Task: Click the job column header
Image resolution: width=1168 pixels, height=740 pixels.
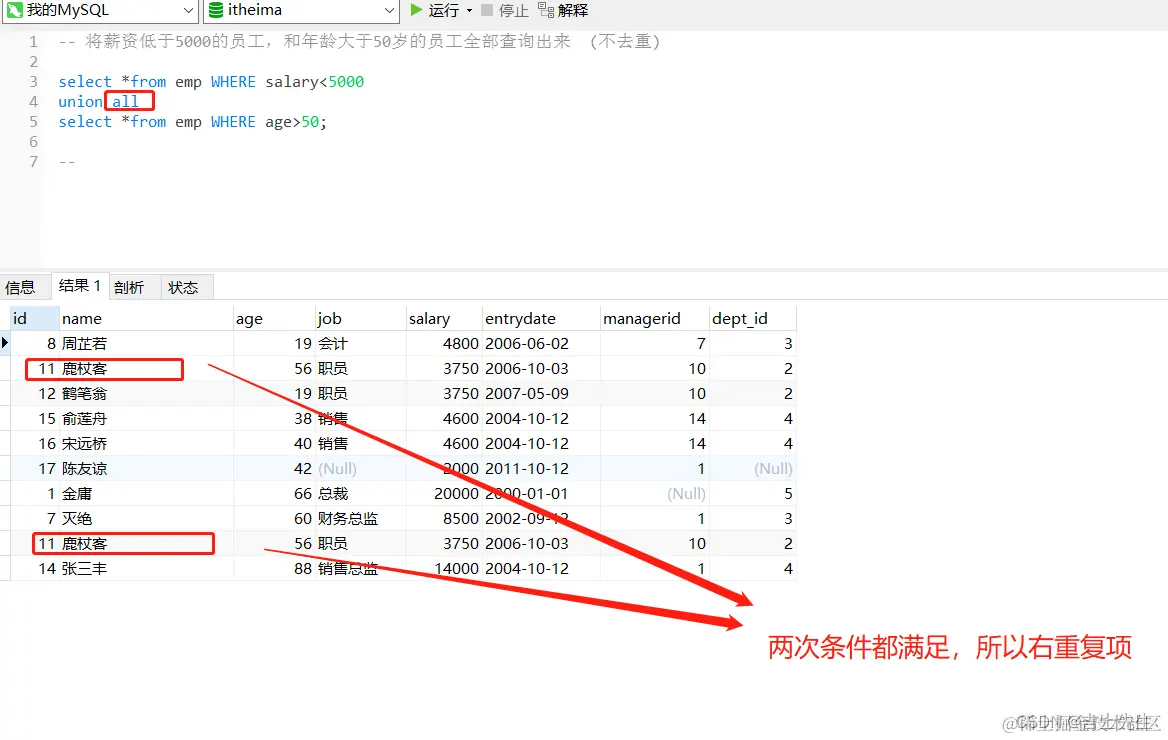Action: tap(361, 318)
